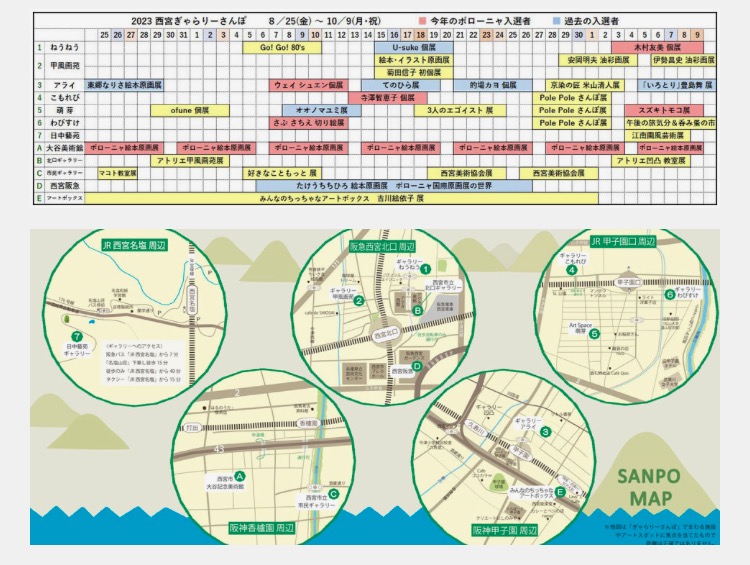
Task: Click the 木村友美 個展 schedule bar
Action: click(657, 47)
